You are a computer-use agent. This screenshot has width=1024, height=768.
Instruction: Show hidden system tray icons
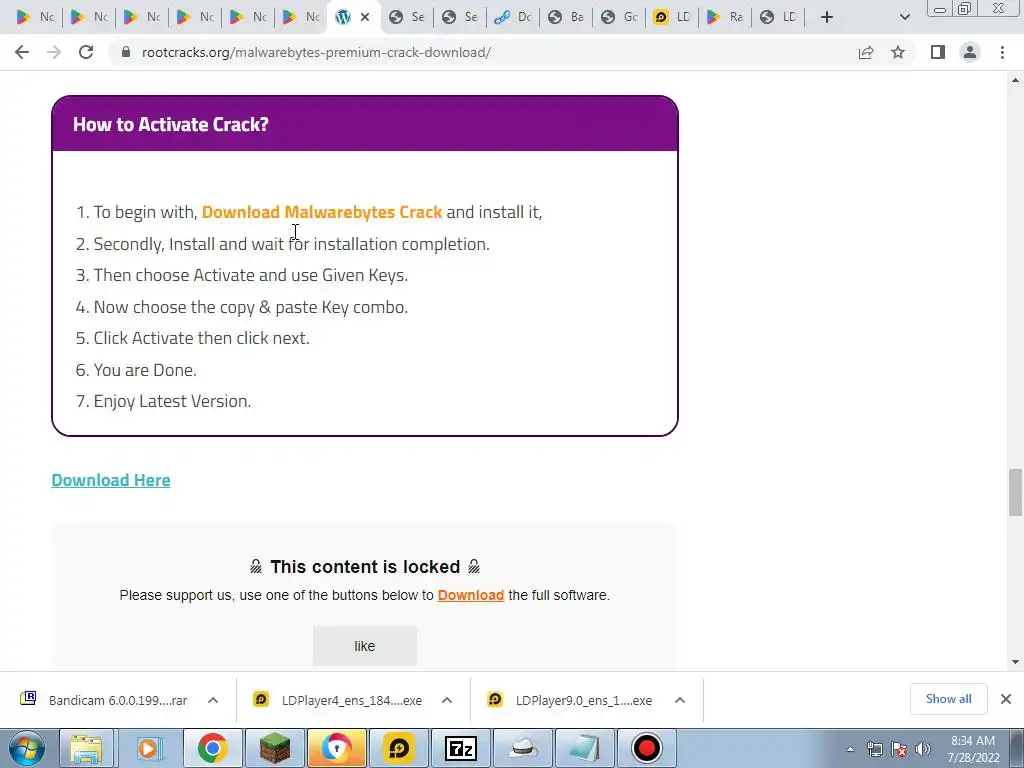pyautogui.click(x=850, y=749)
